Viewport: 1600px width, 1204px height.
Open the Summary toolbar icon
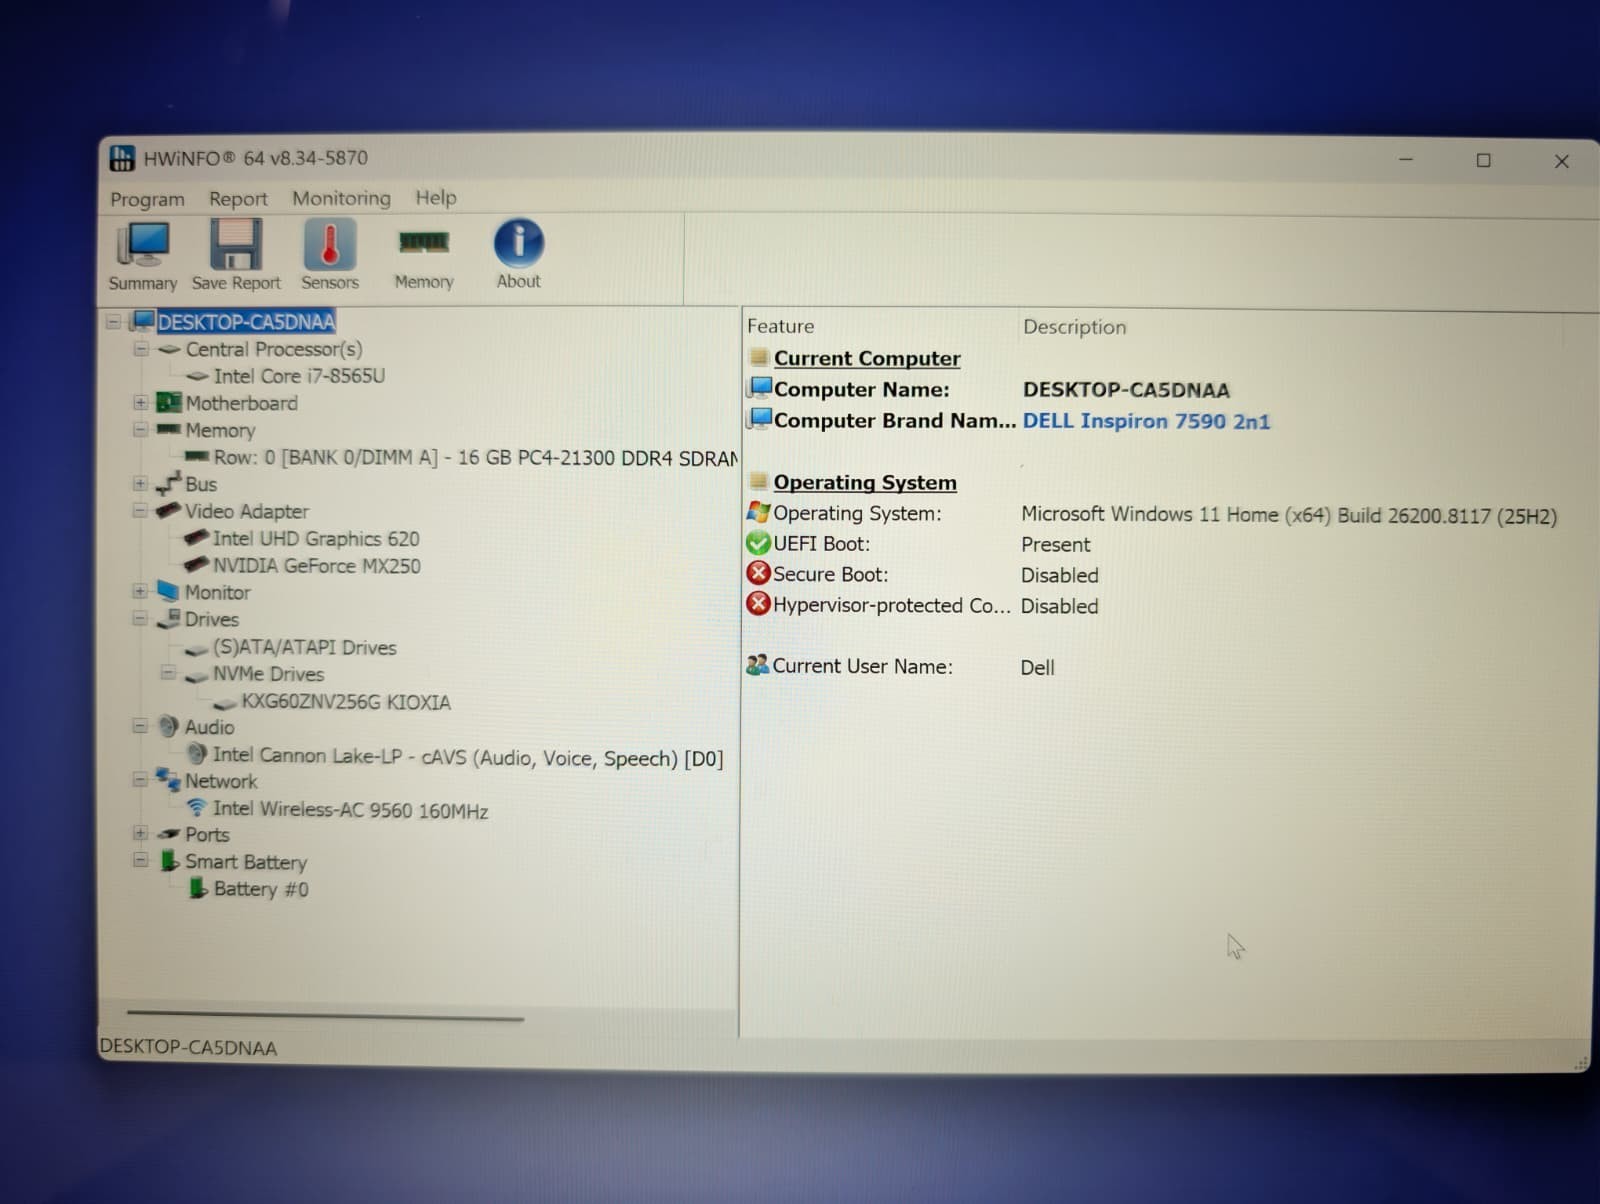(144, 244)
